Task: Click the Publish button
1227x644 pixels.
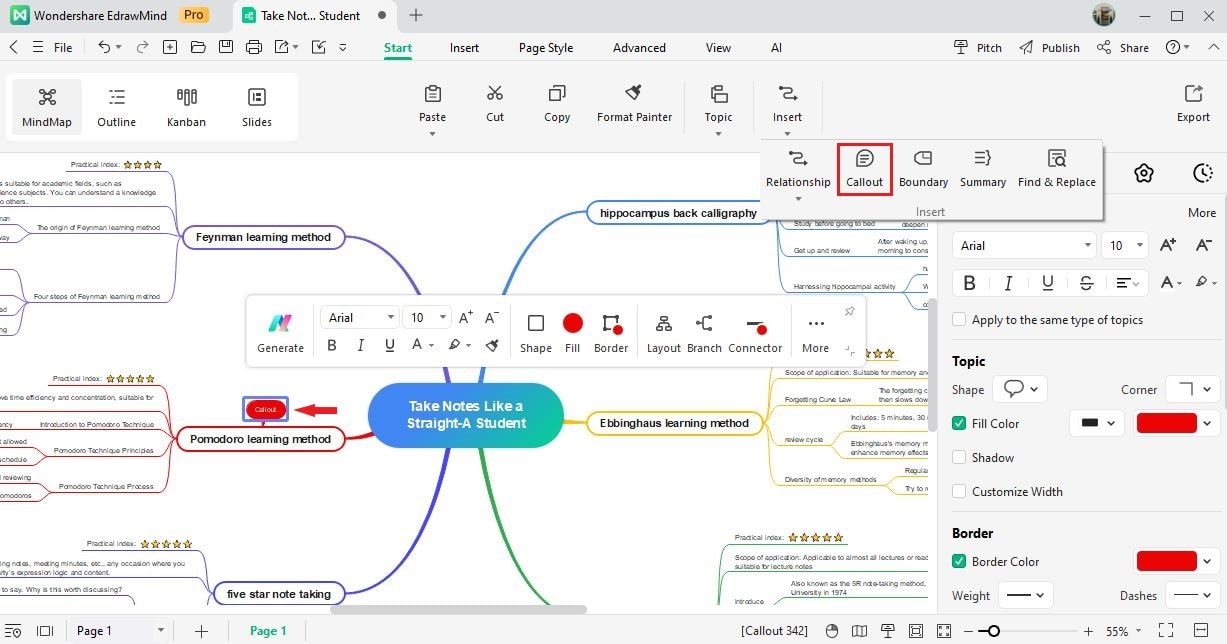Action: coord(1050,47)
